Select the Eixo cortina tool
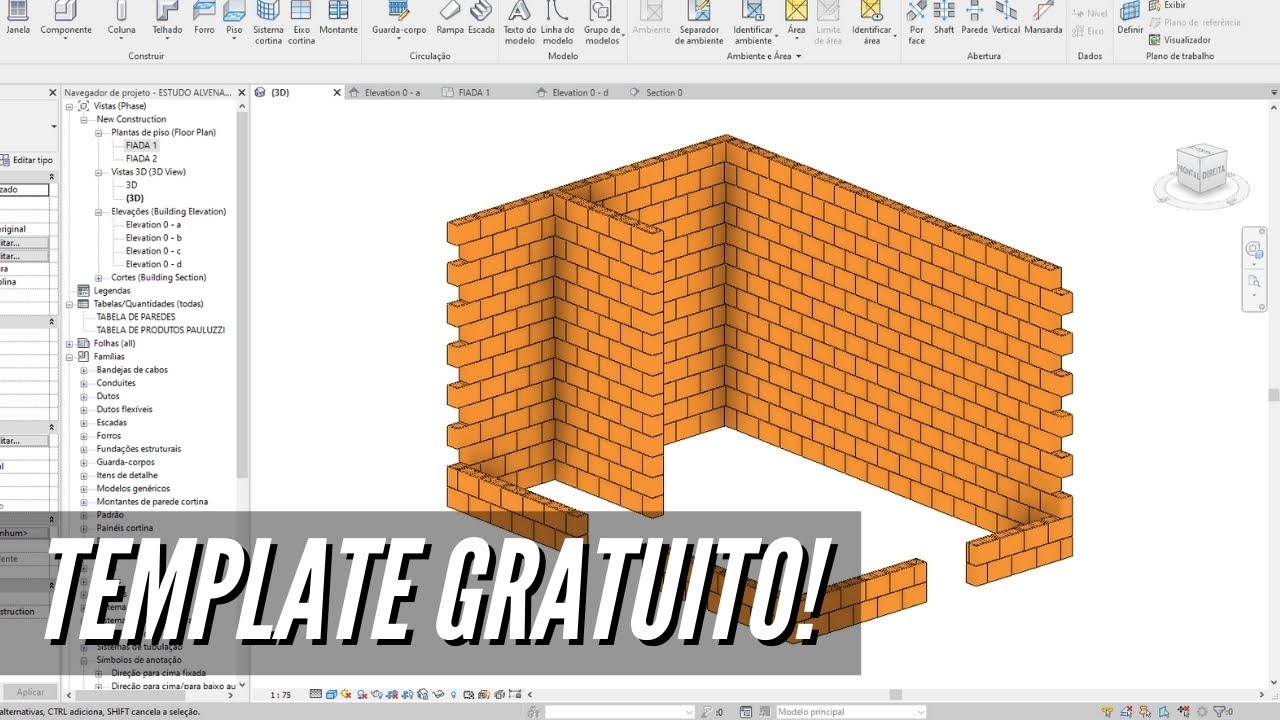Viewport: 1280px width, 720px height. tap(301, 23)
